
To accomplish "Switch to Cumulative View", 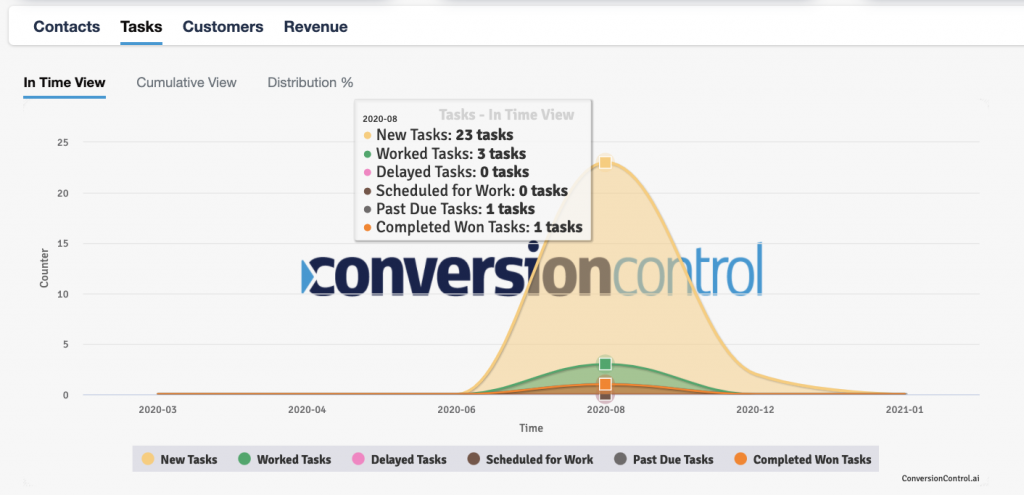I will click(x=186, y=82).
